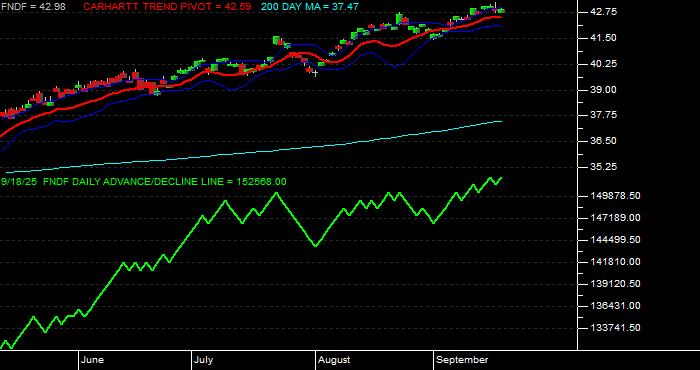Click the 139120.50 axis value
This screenshot has width=700, height=370.
[x=615, y=284]
